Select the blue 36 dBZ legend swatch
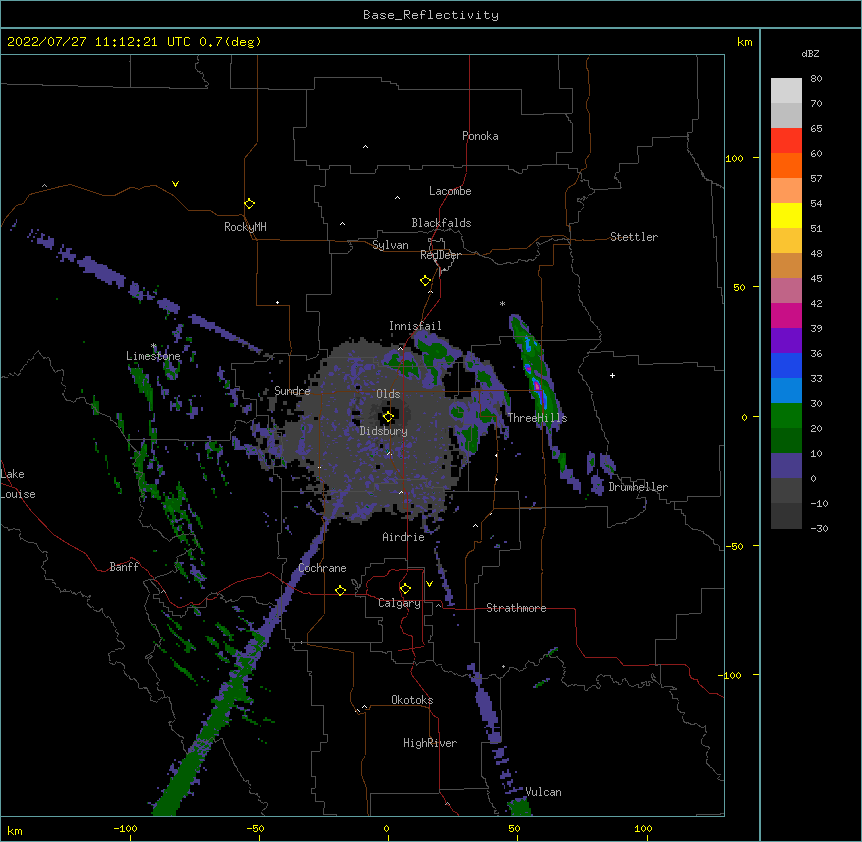The height and width of the screenshot is (842, 862). [786, 365]
